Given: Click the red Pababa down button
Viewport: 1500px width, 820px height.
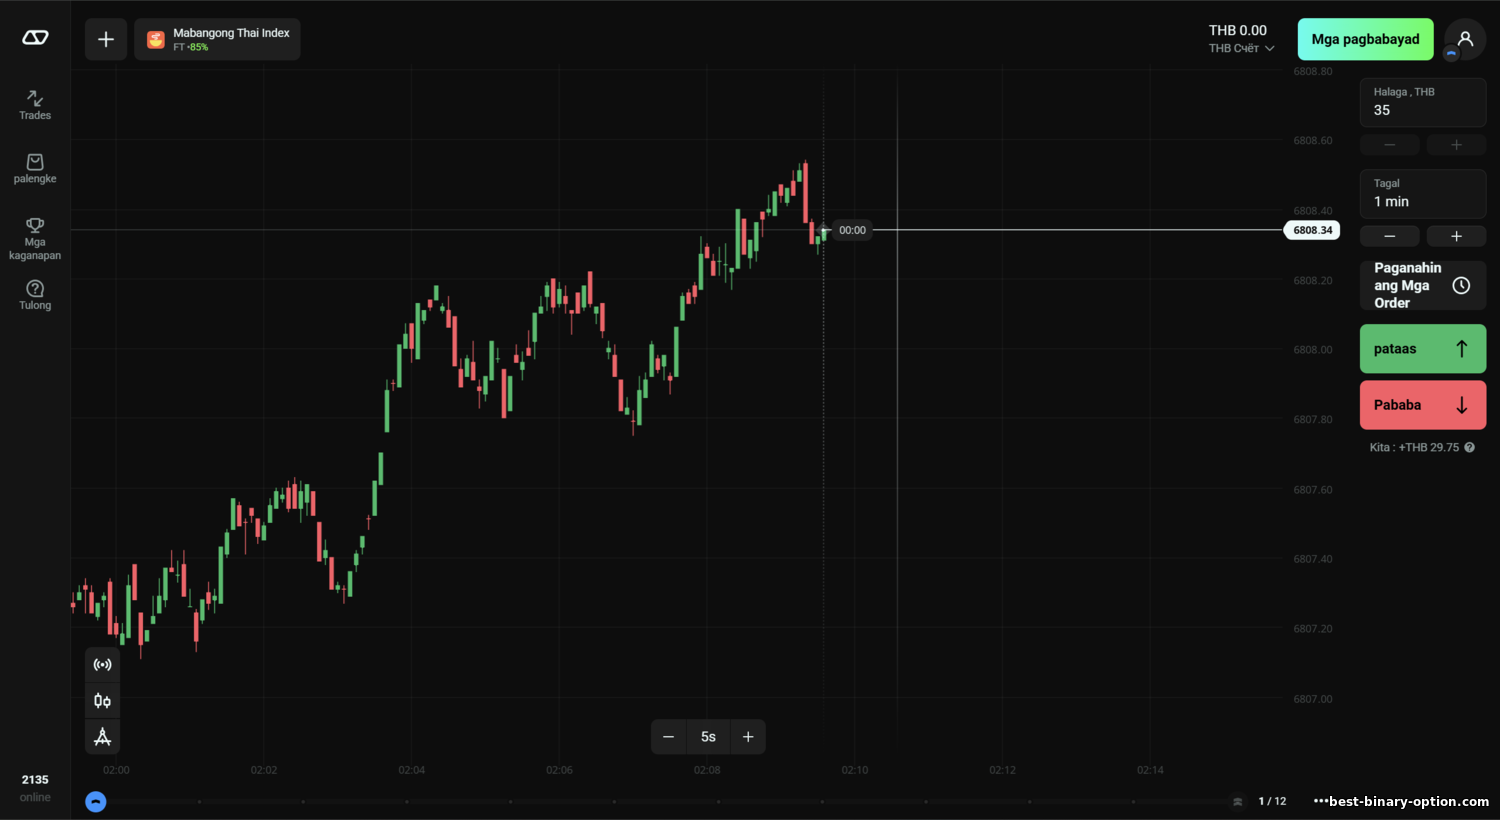Looking at the screenshot, I should pos(1422,405).
